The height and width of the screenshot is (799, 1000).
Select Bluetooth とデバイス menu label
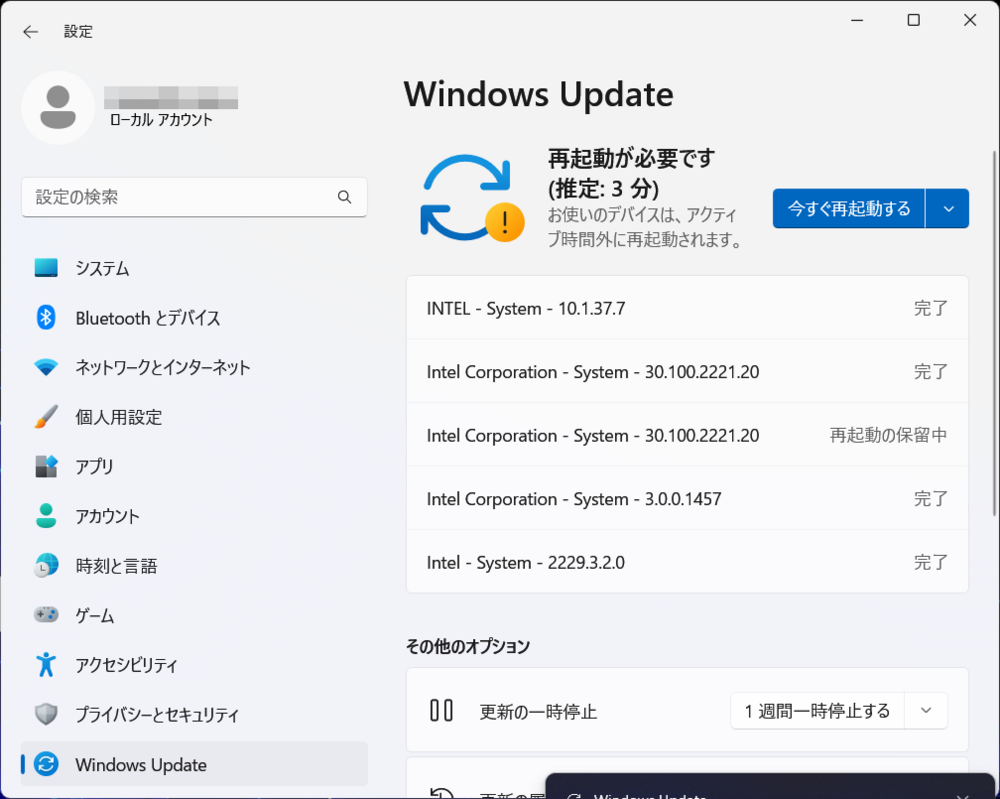click(x=148, y=318)
